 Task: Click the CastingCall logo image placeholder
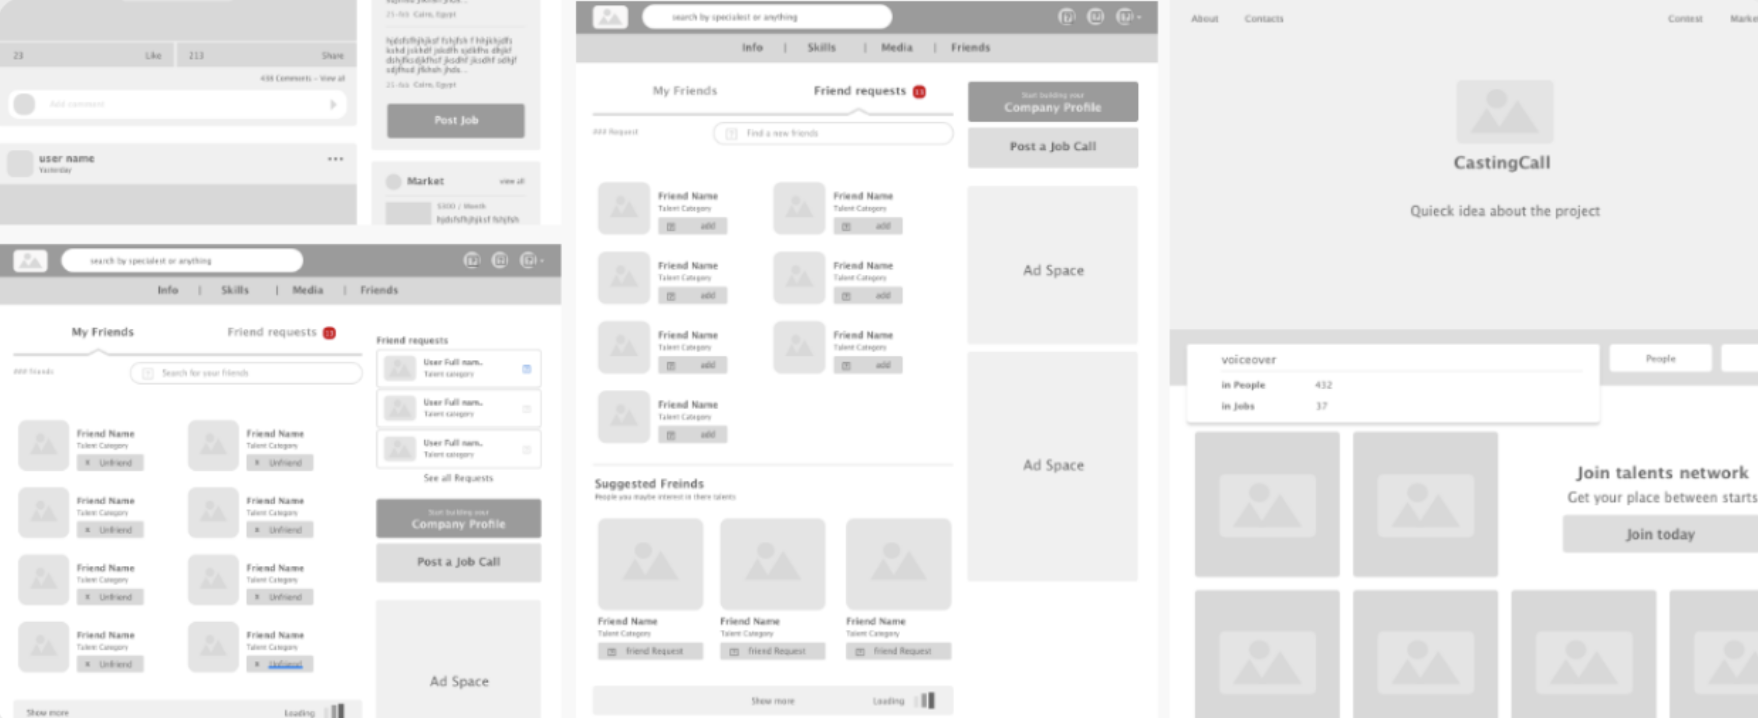point(1504,112)
